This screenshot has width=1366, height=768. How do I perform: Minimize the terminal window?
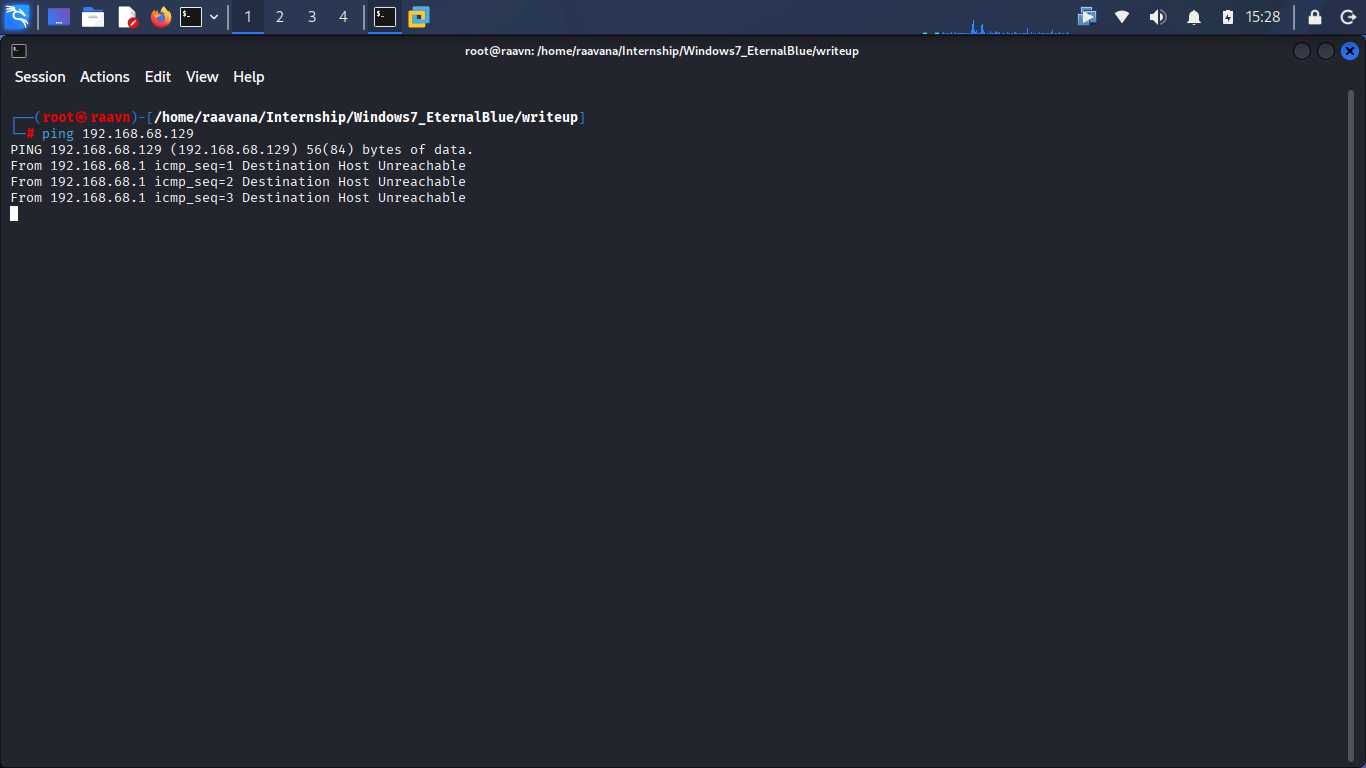pos(1302,51)
